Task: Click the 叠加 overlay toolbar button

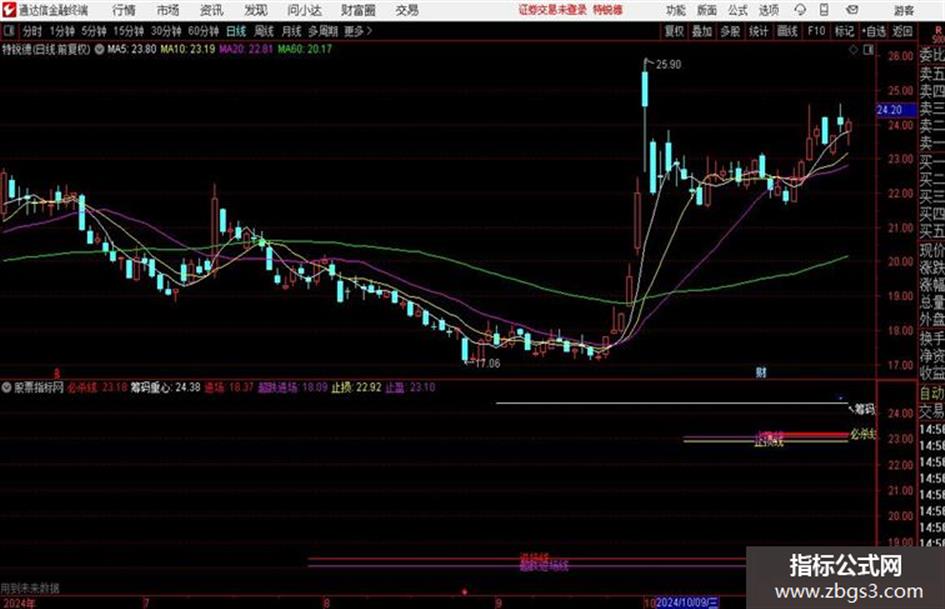Action: [702, 31]
